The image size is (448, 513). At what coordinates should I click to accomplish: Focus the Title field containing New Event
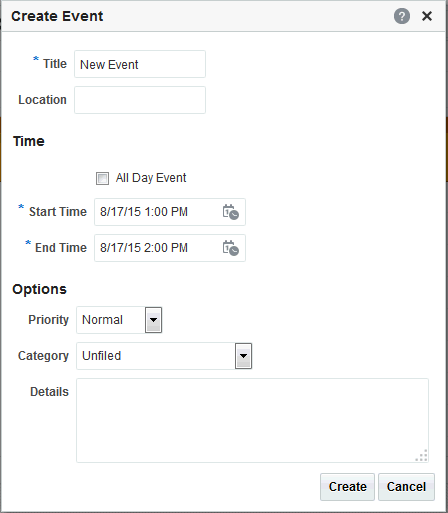[140, 64]
